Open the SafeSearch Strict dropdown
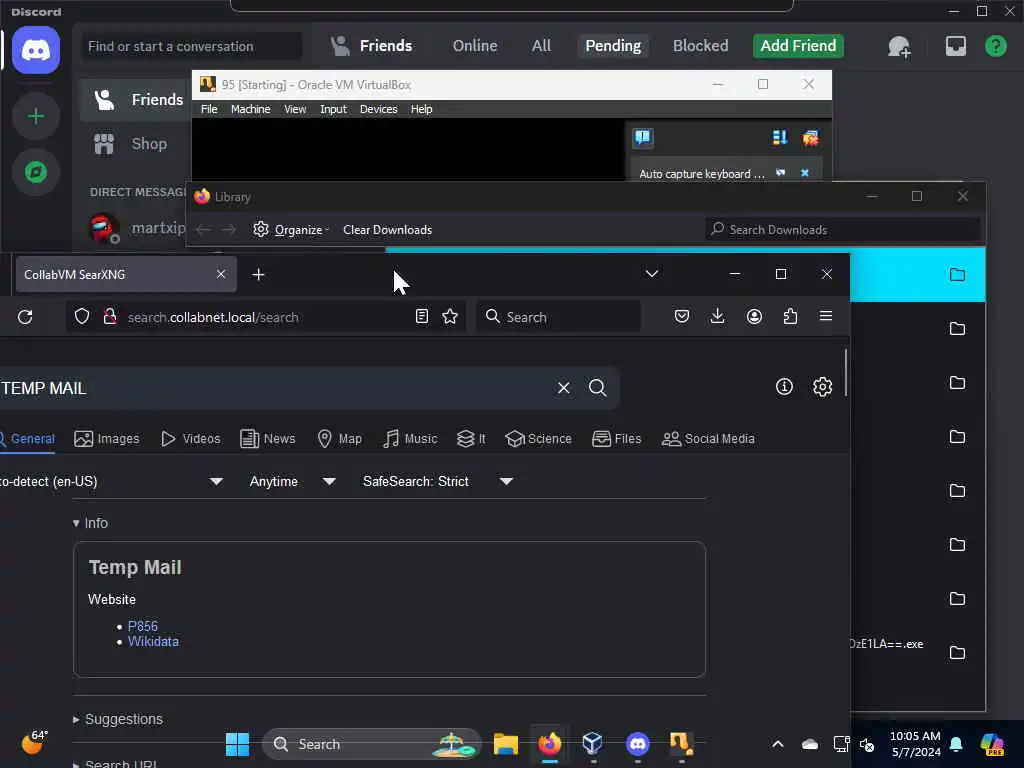This screenshot has height=768, width=1024. point(438,481)
